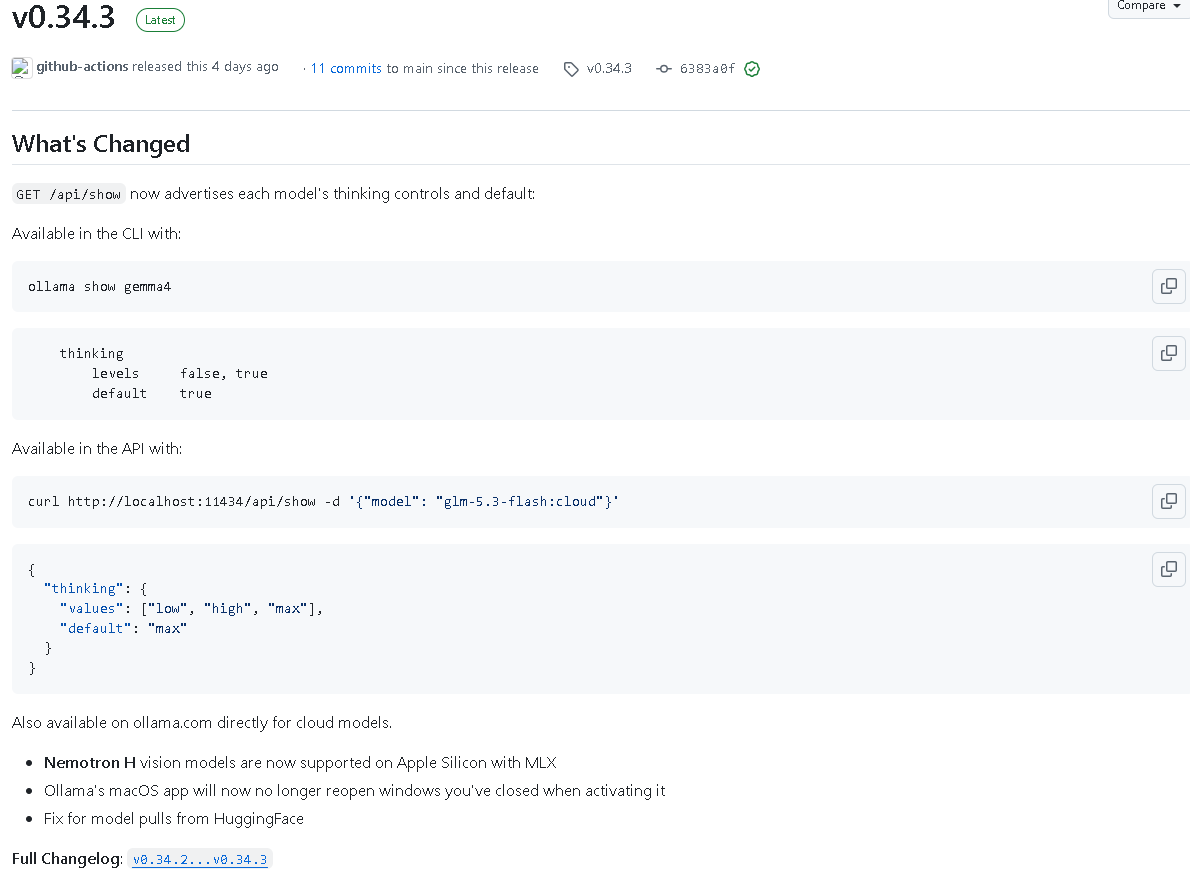Click the commit icon beside 6383a0f

(x=664, y=69)
